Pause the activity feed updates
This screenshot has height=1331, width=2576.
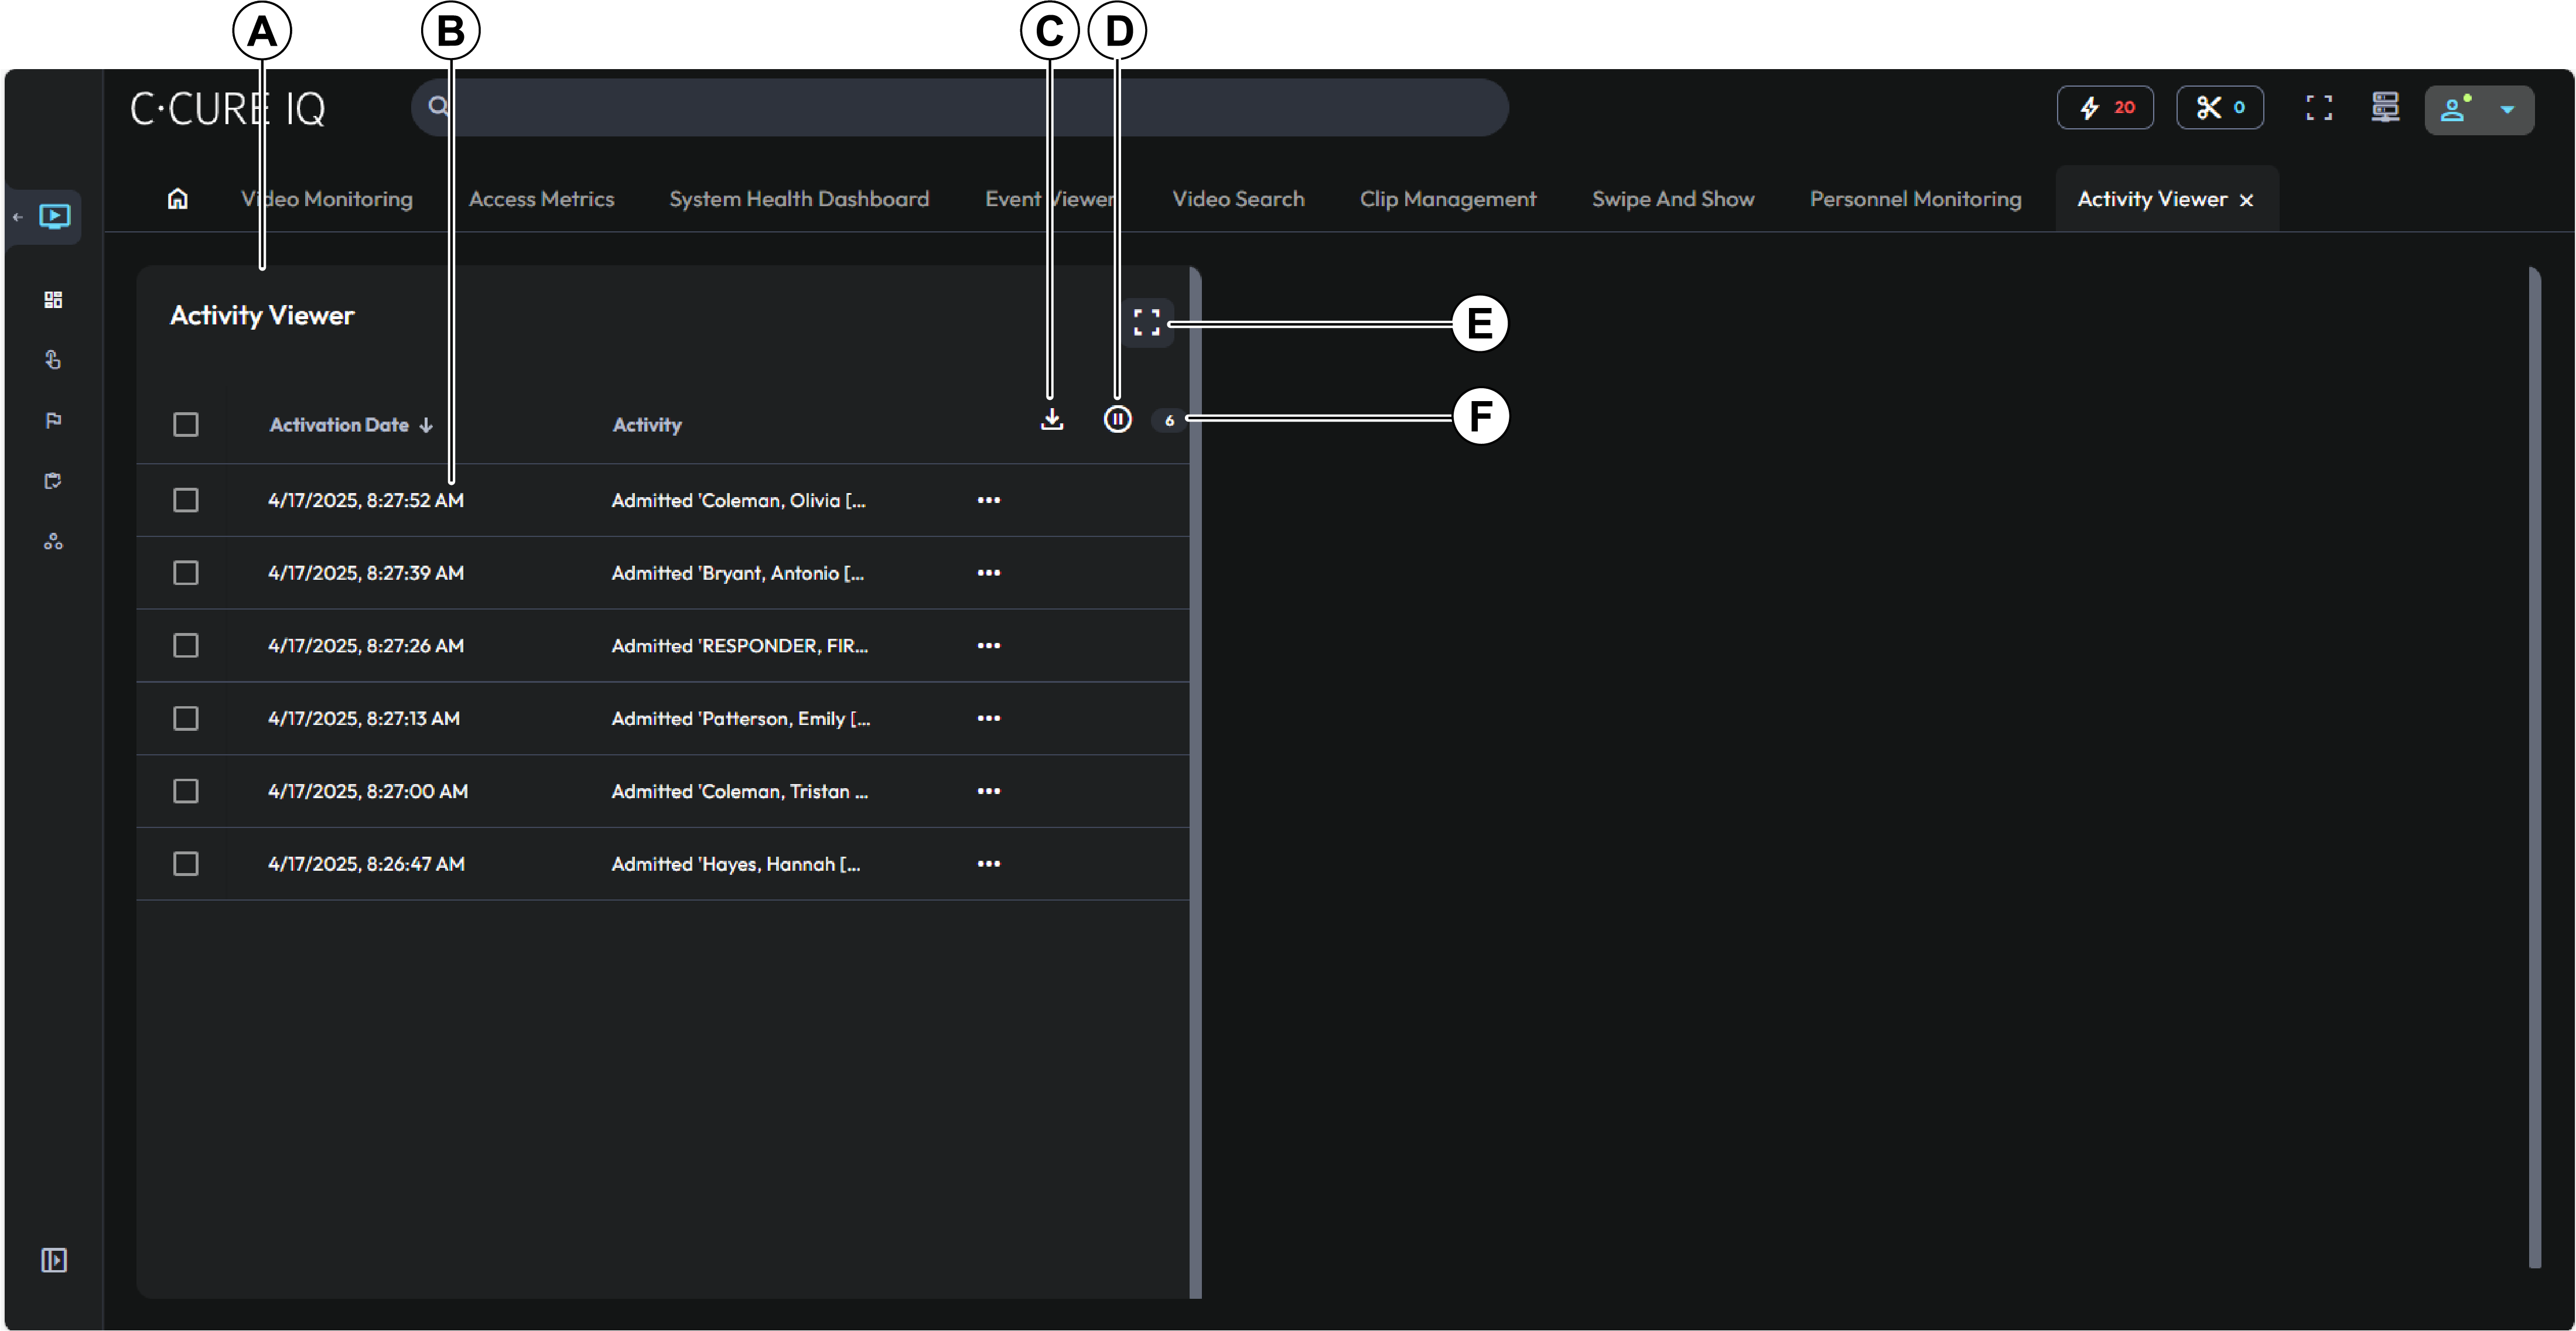pos(1117,419)
